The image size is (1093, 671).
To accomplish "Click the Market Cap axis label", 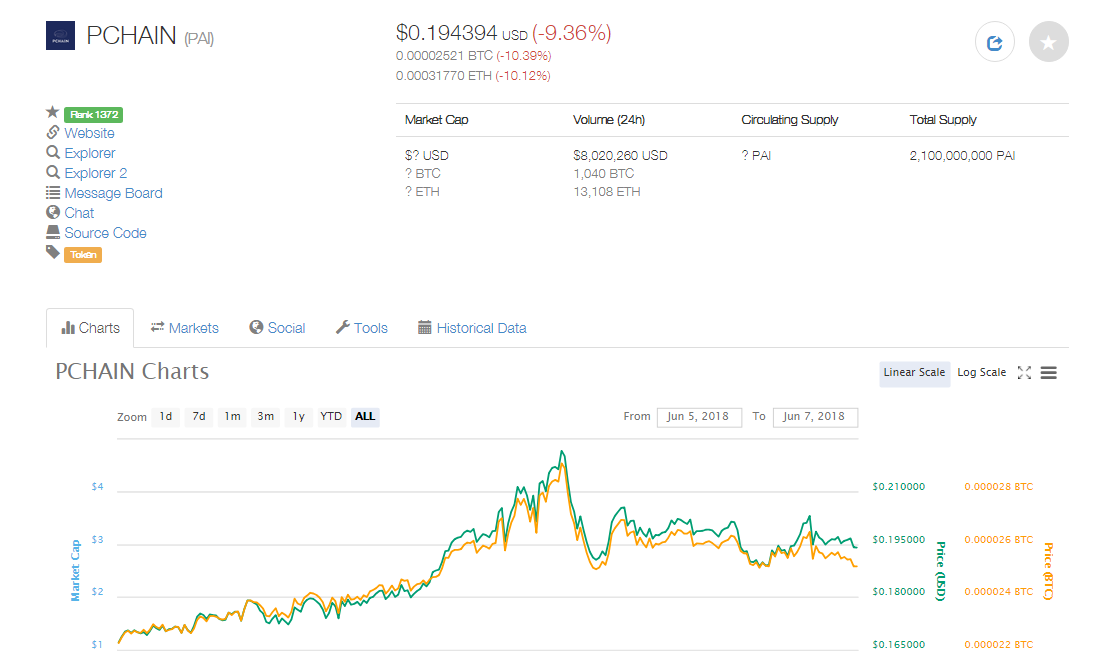I will tap(75, 571).
